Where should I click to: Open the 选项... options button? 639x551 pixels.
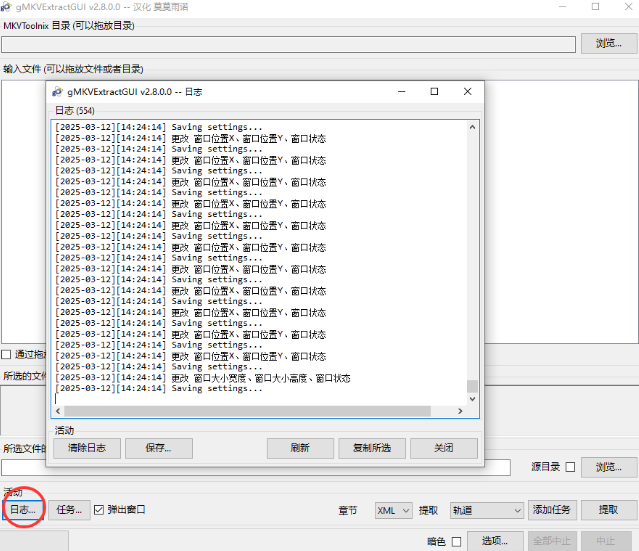pyautogui.click(x=495, y=541)
